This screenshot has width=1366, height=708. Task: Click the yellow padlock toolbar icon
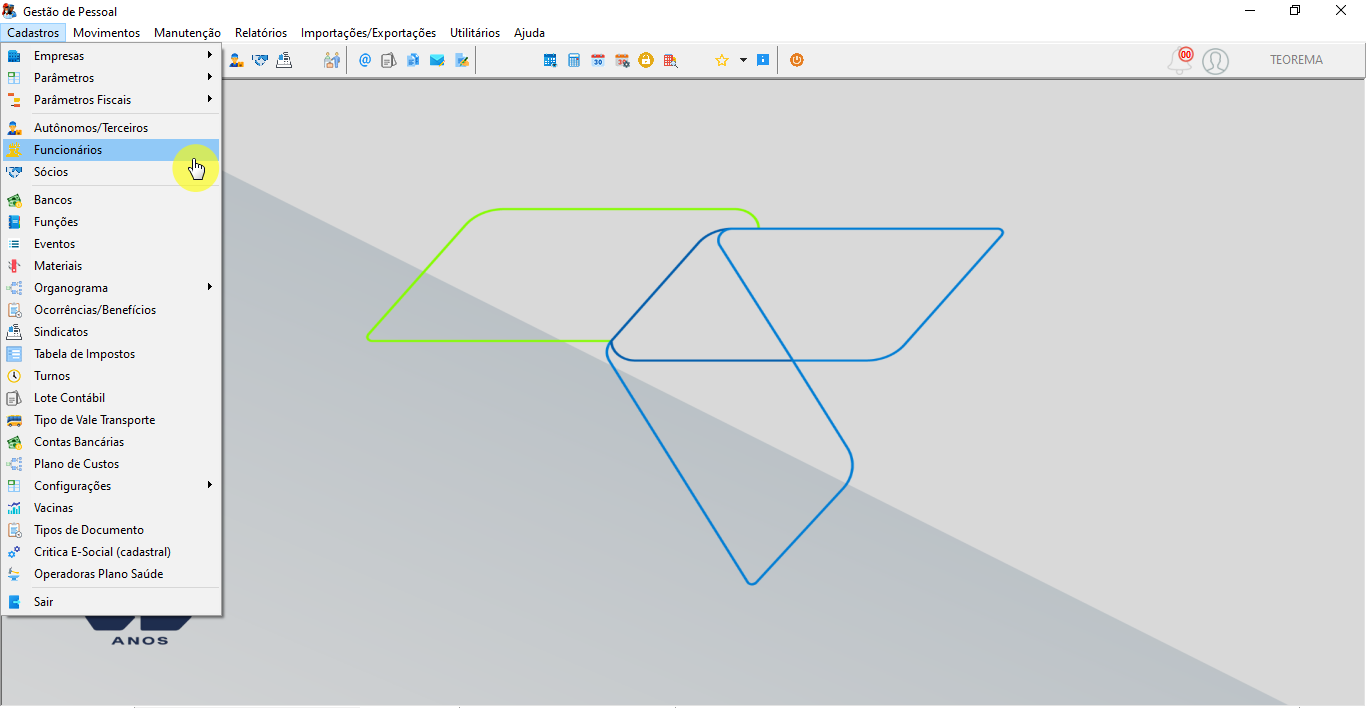pyautogui.click(x=646, y=60)
